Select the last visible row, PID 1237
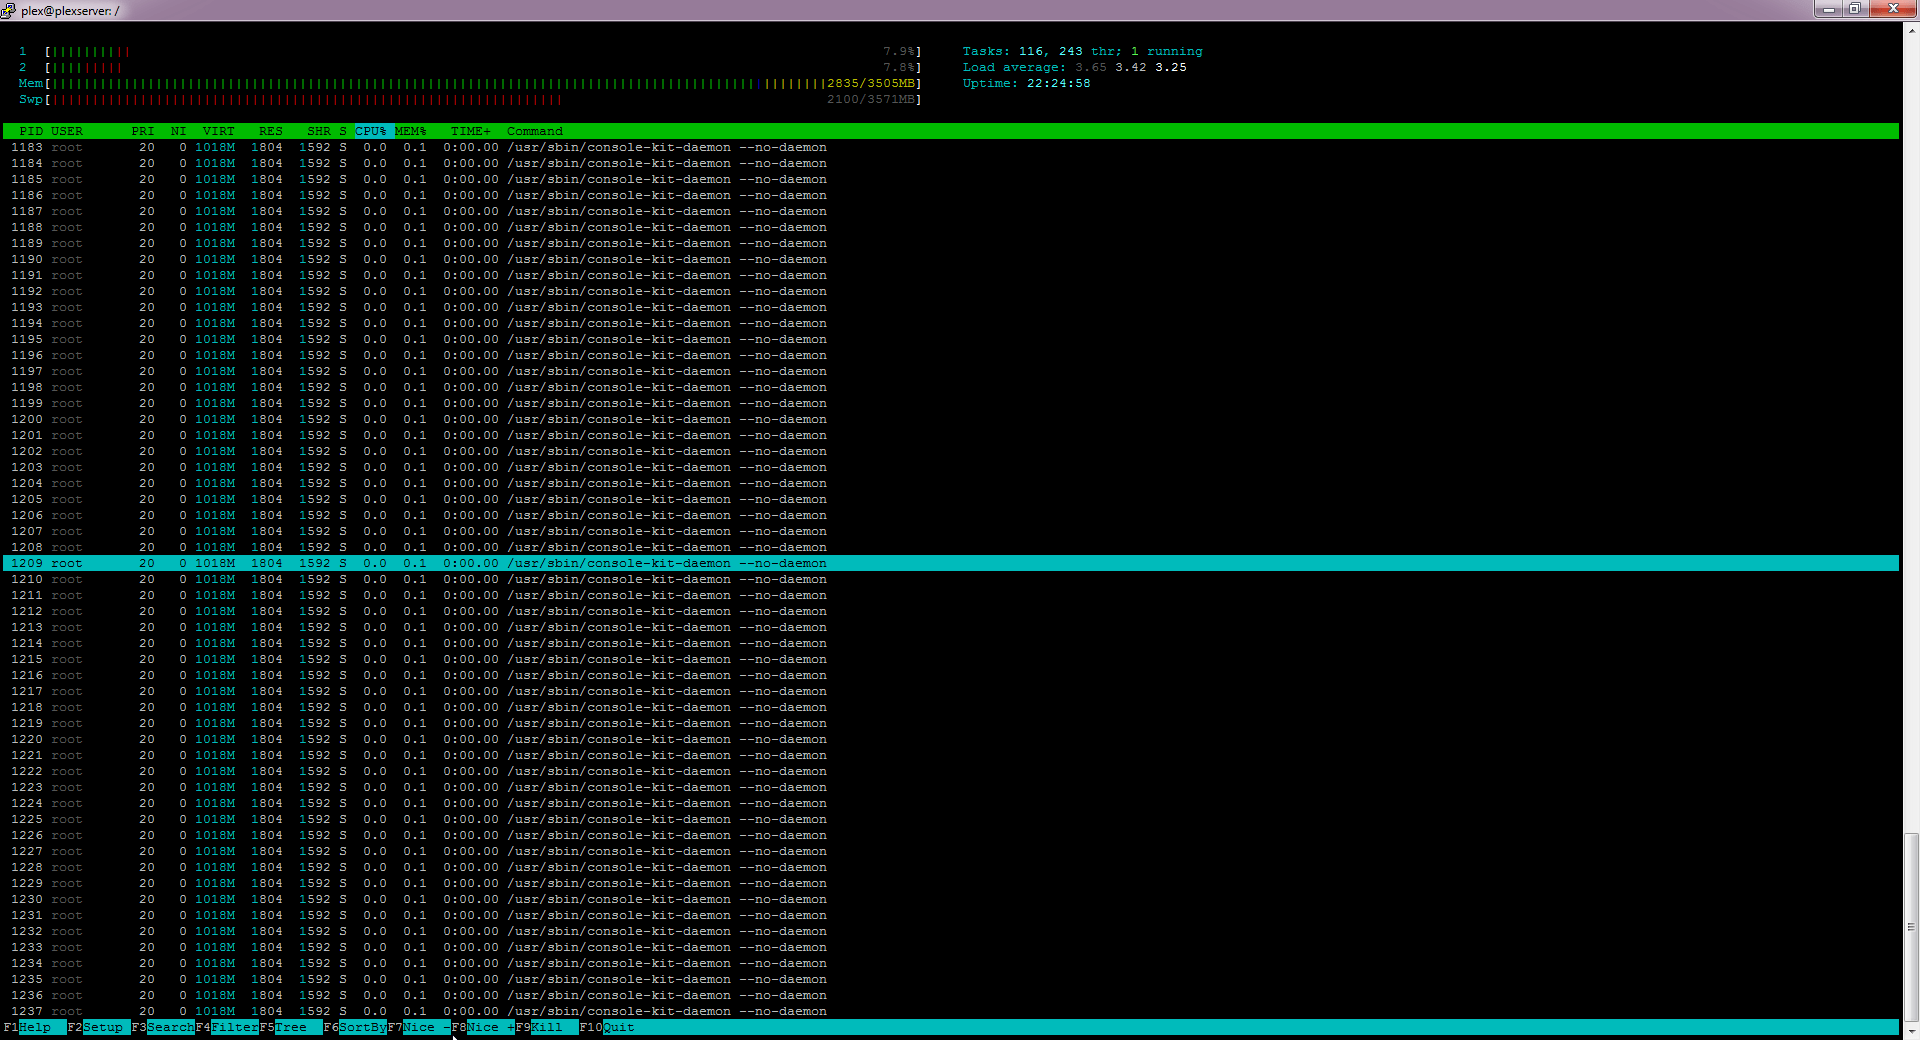 [x=951, y=1012]
